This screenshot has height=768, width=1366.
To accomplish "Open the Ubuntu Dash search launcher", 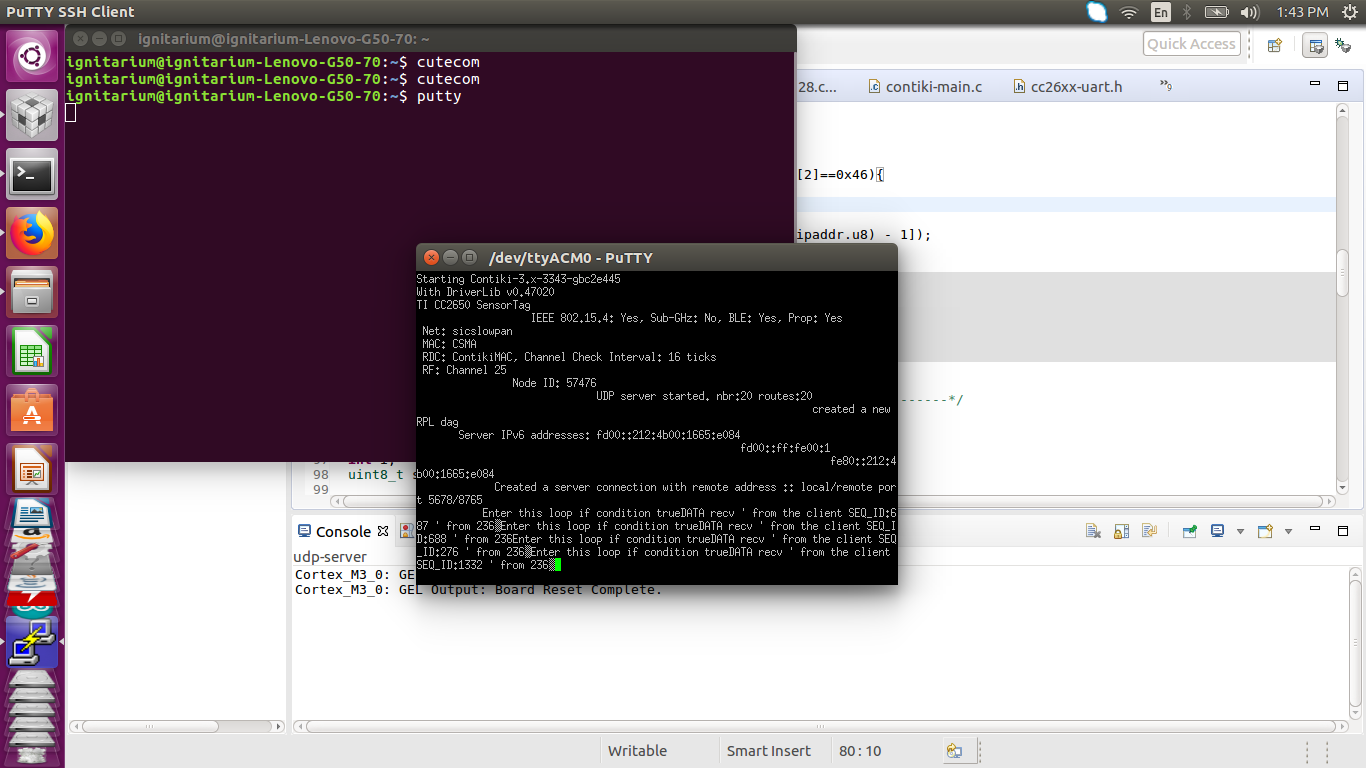I will coord(32,56).
